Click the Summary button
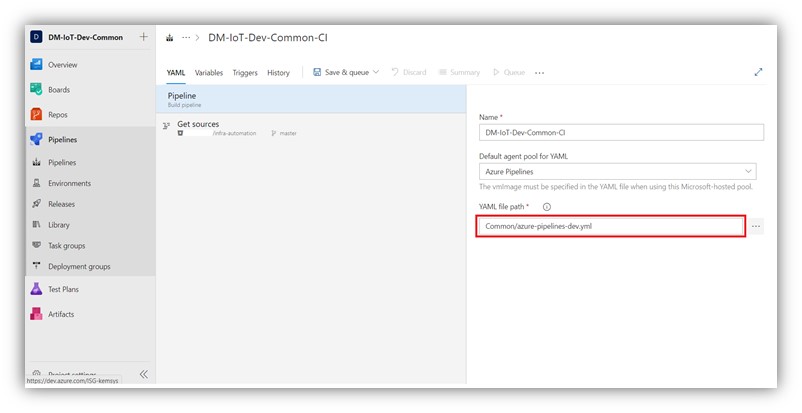The image size is (802, 413). 459,72
